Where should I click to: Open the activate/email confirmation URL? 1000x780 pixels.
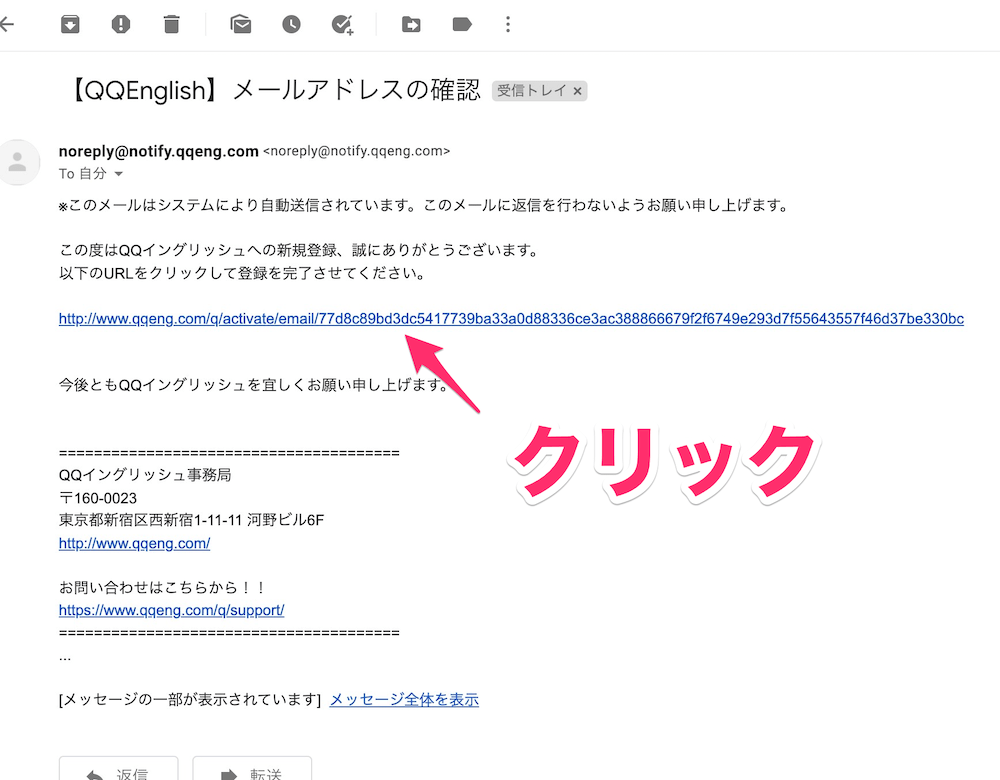coord(511,319)
